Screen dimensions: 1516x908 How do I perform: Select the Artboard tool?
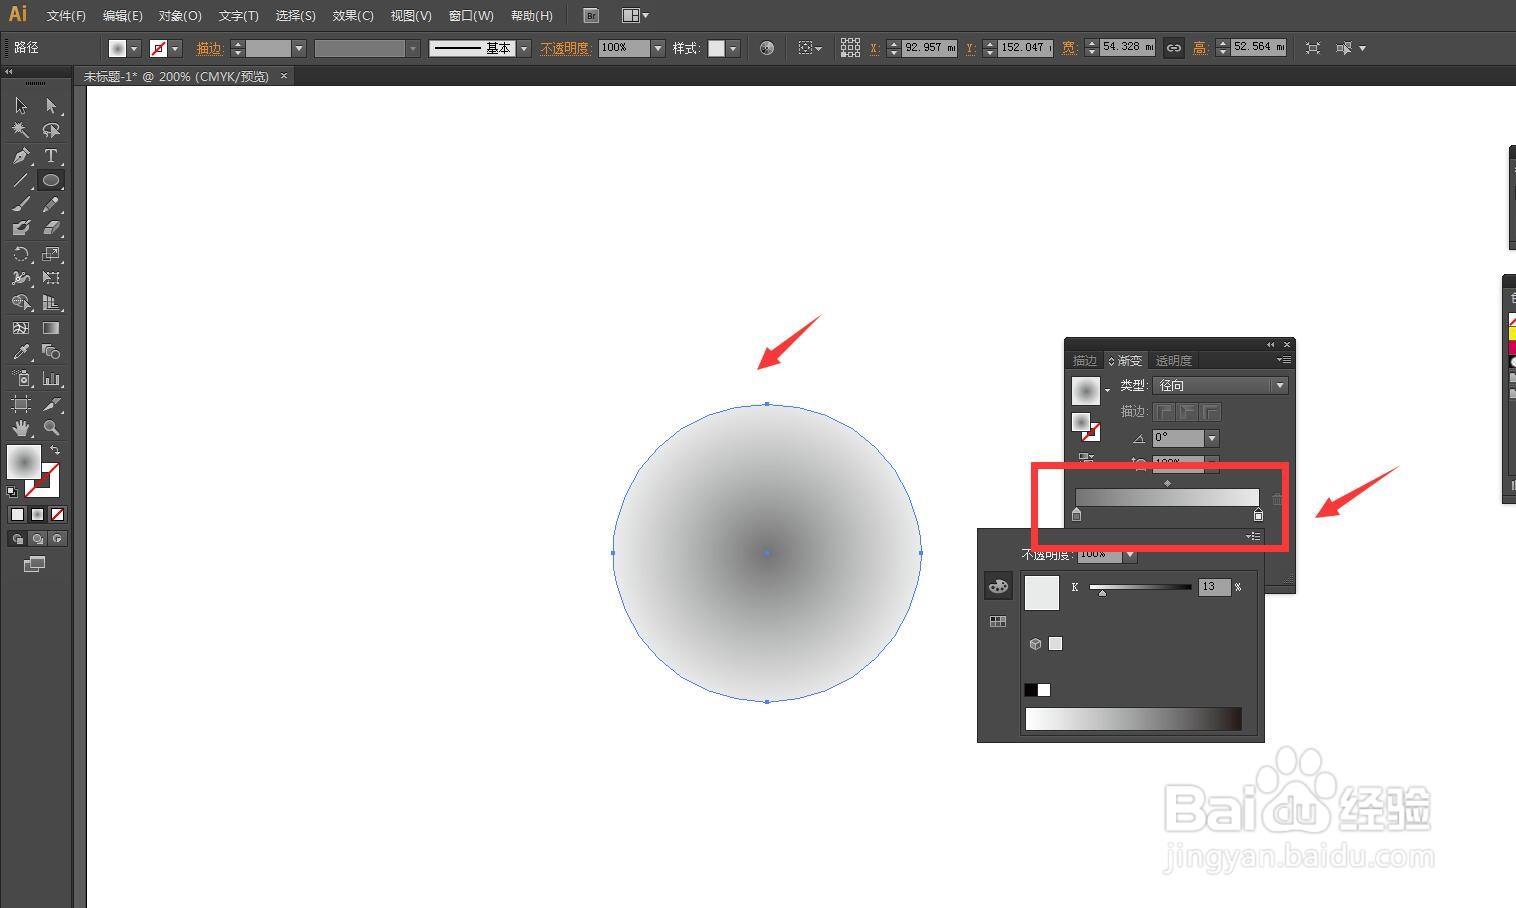point(21,404)
